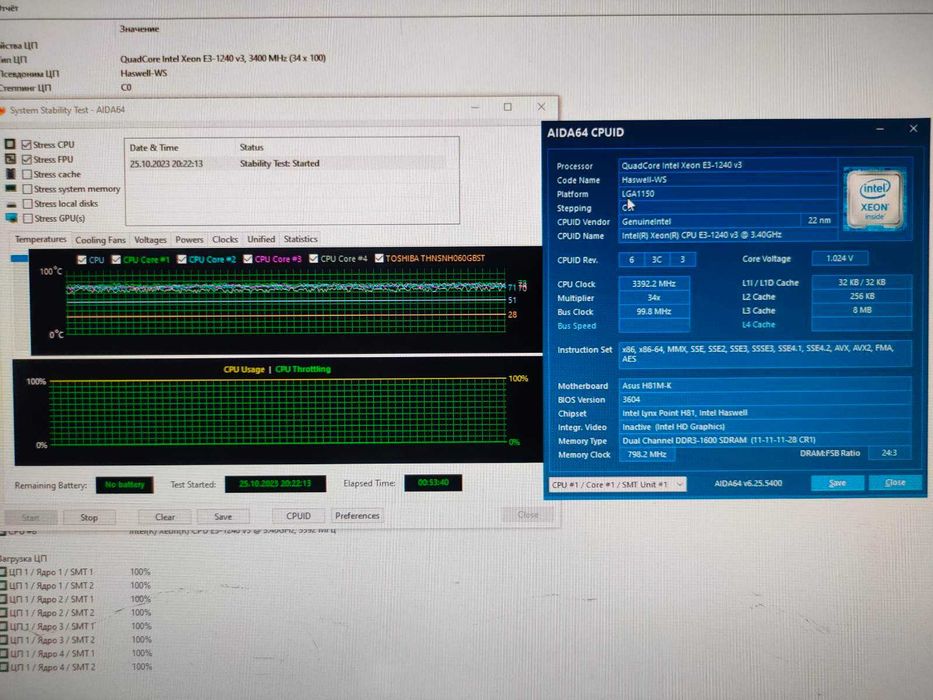Toggle CPU Core #2 graph checkbox
This screenshot has width=933, height=700.
(182, 259)
